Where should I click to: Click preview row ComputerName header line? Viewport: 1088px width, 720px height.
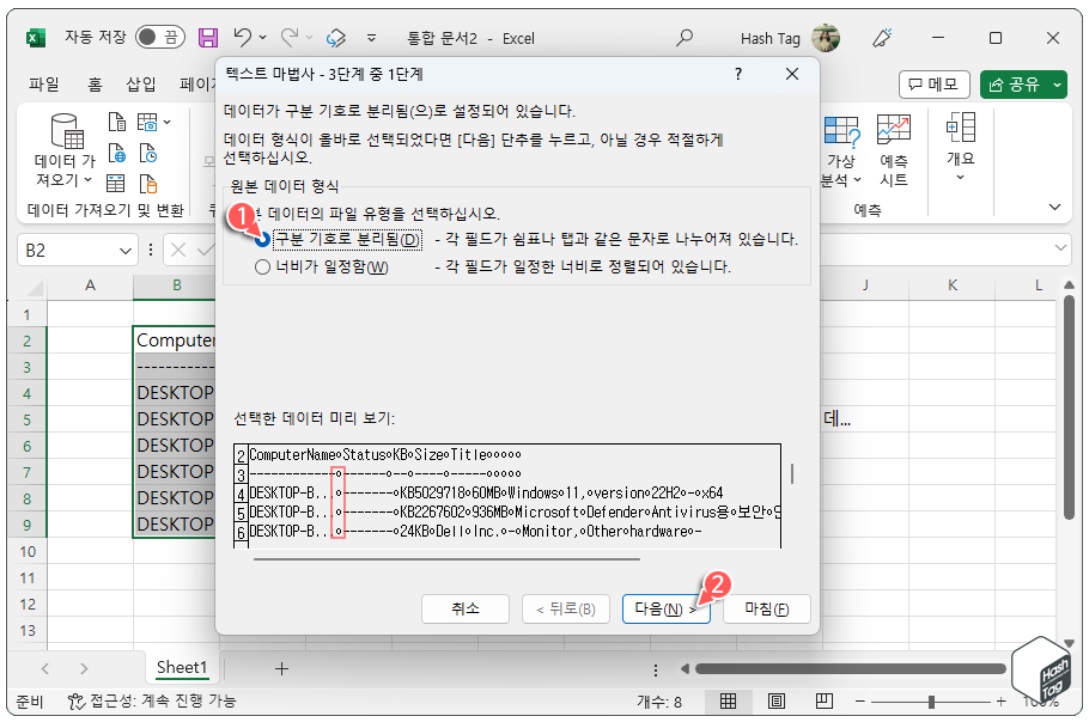point(385,455)
